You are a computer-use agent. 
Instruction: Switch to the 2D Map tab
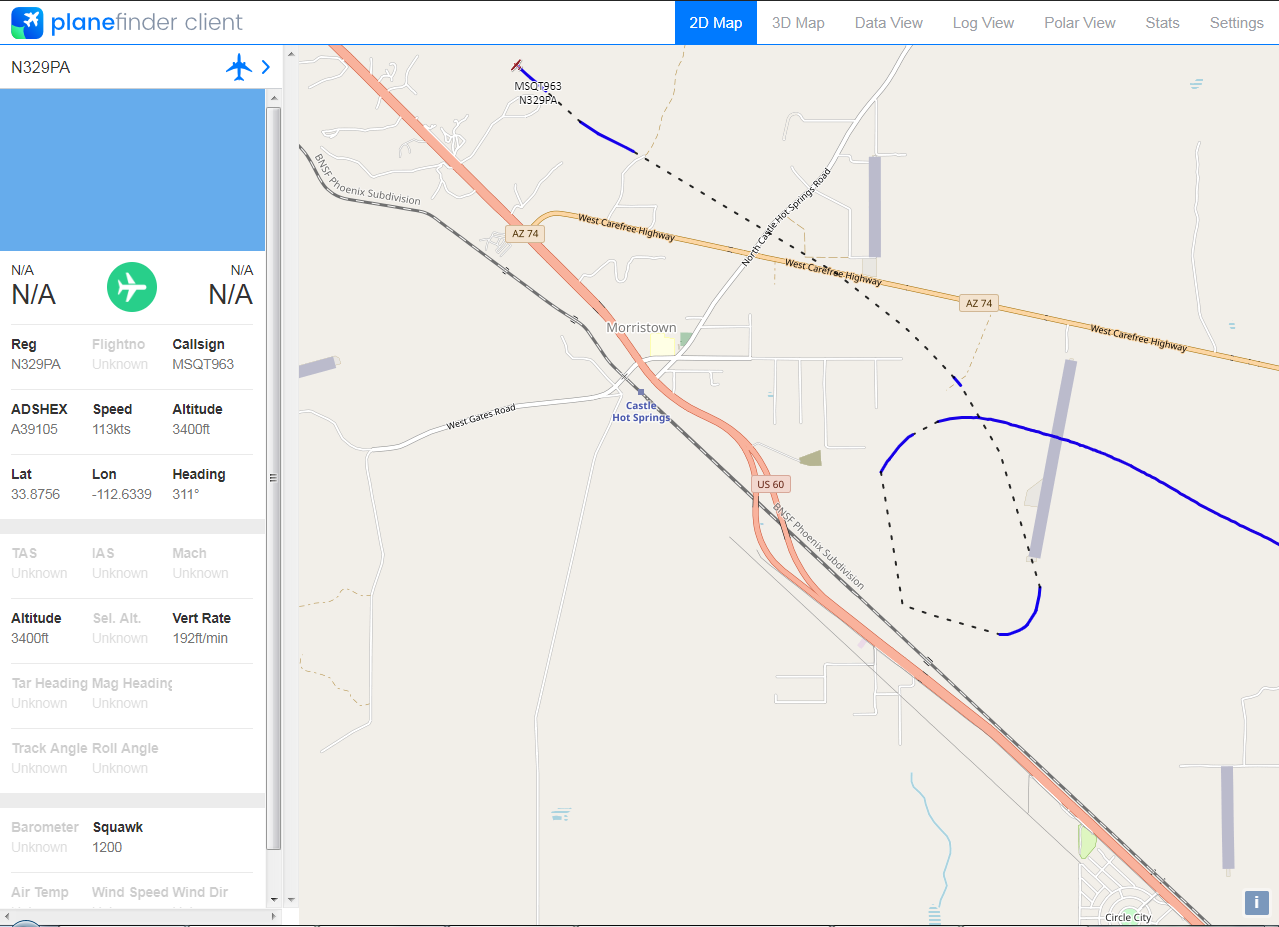tap(716, 23)
